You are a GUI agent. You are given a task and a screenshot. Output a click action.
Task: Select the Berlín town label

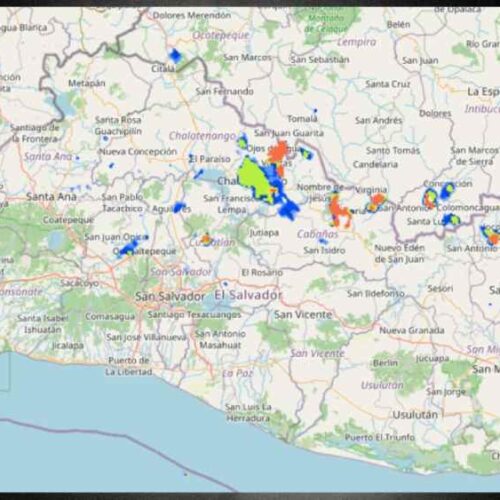[385, 363]
